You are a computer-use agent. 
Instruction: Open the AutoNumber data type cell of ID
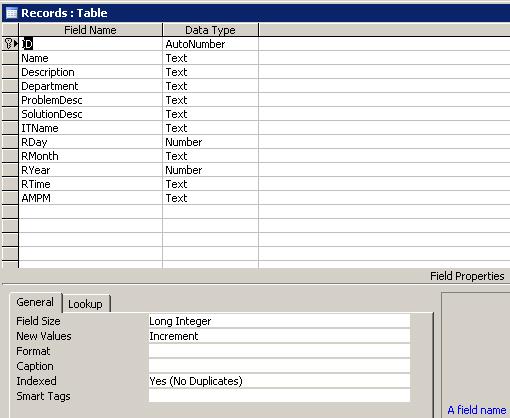point(210,44)
